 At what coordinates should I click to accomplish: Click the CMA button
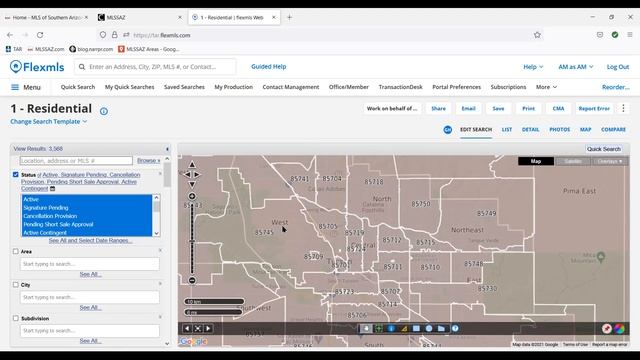[x=558, y=109]
